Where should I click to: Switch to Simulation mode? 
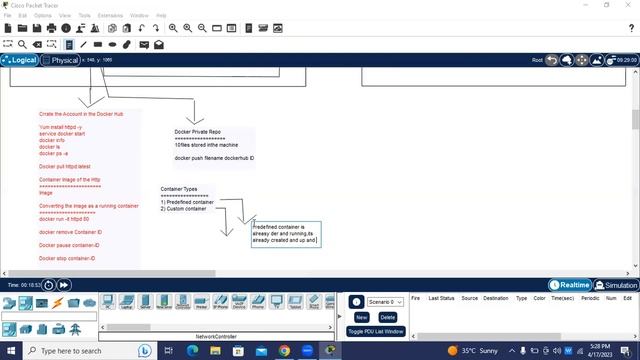pyautogui.click(x=616, y=285)
